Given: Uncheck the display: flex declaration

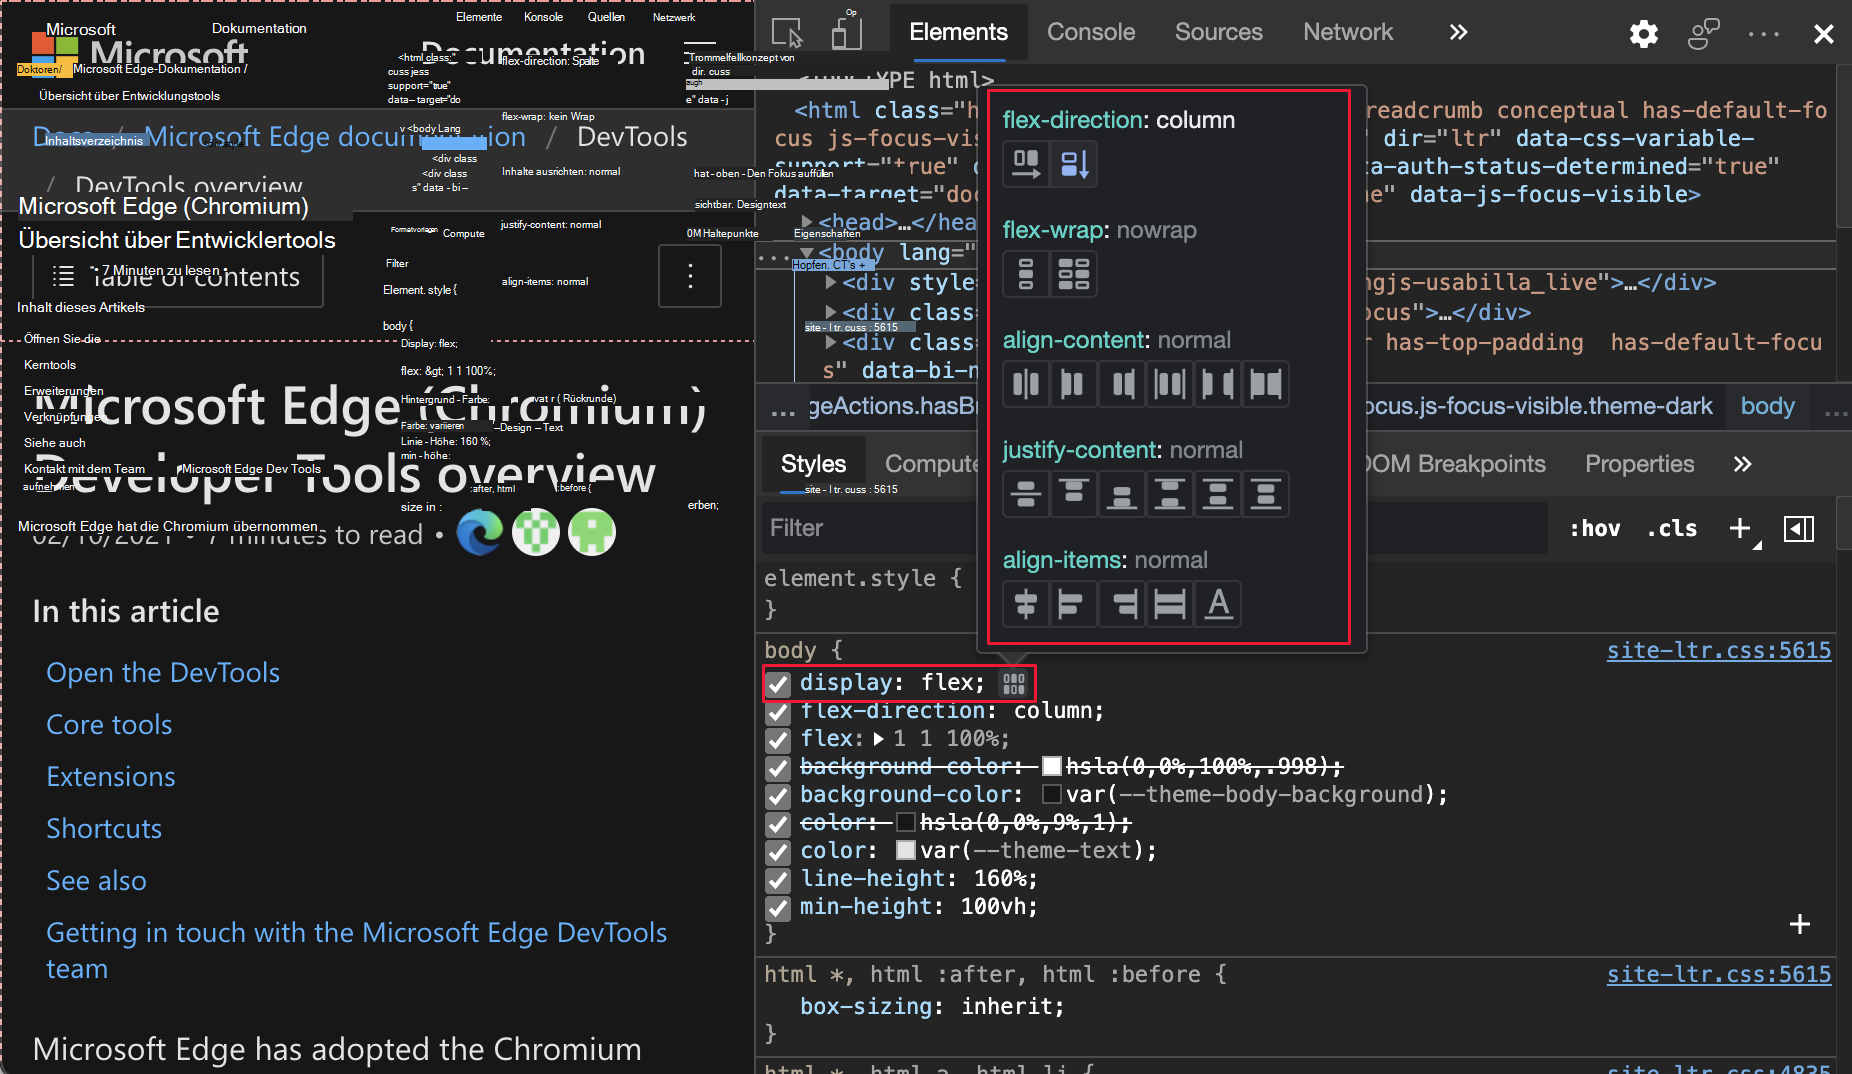Looking at the screenshot, I should coord(778,684).
